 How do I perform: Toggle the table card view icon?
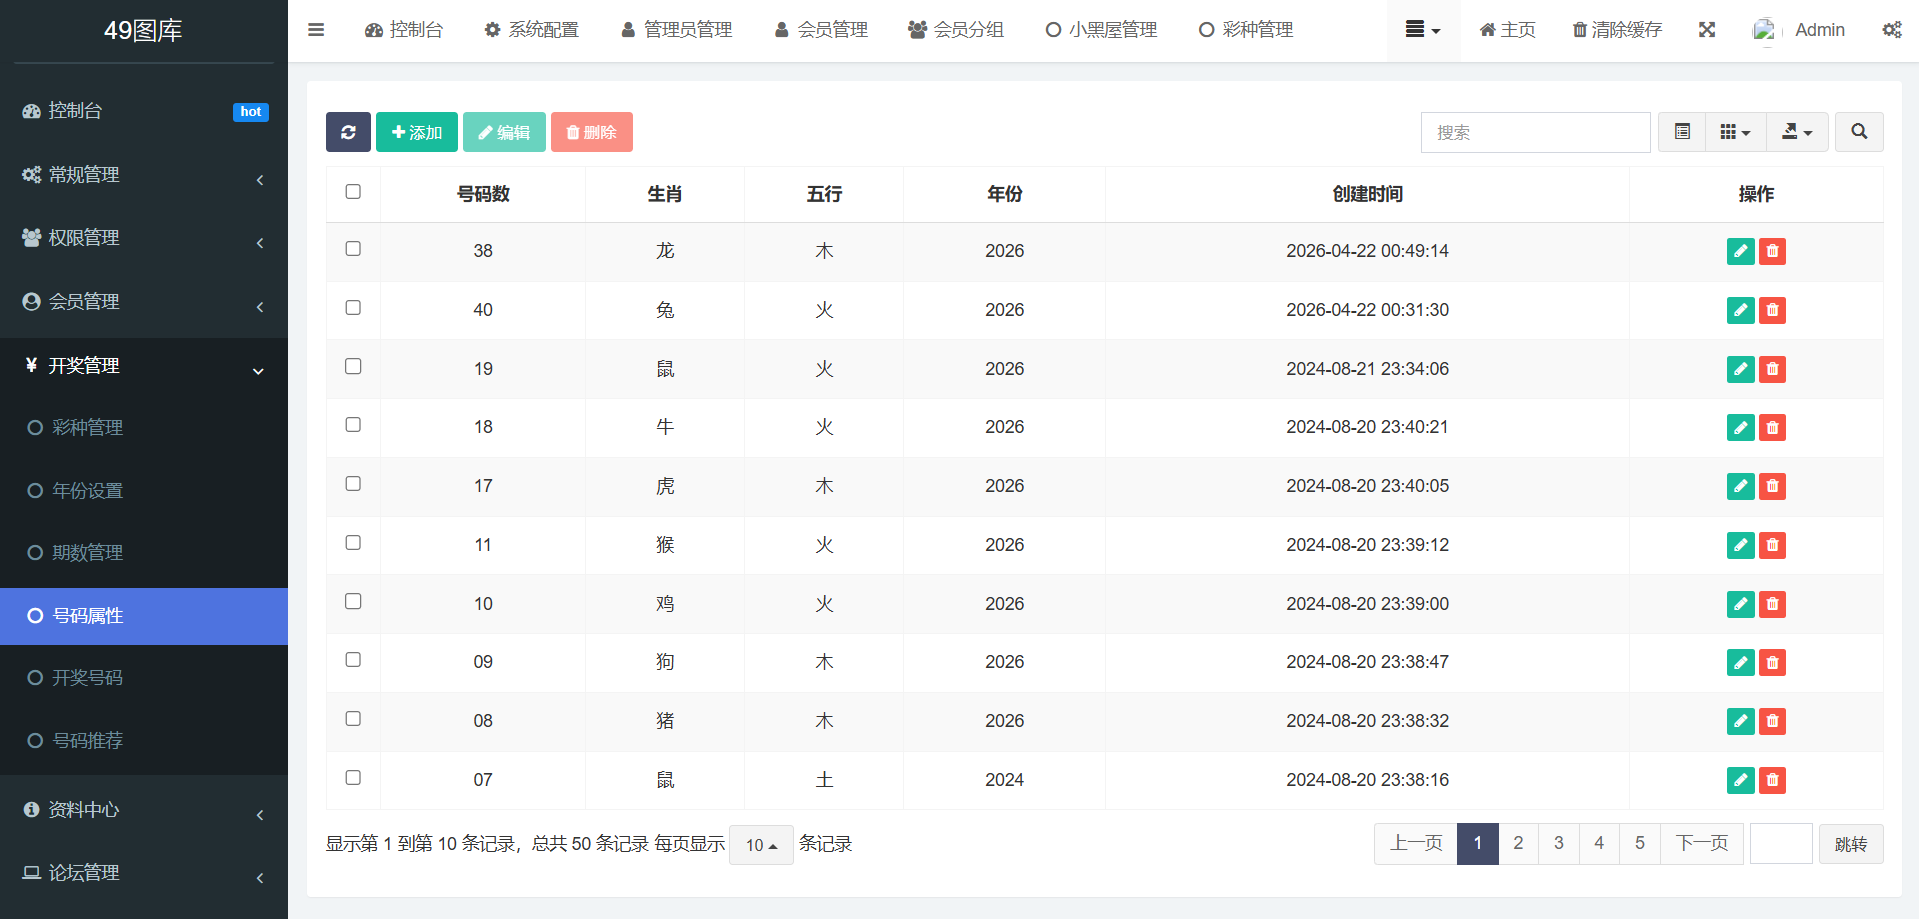[x=1682, y=132]
